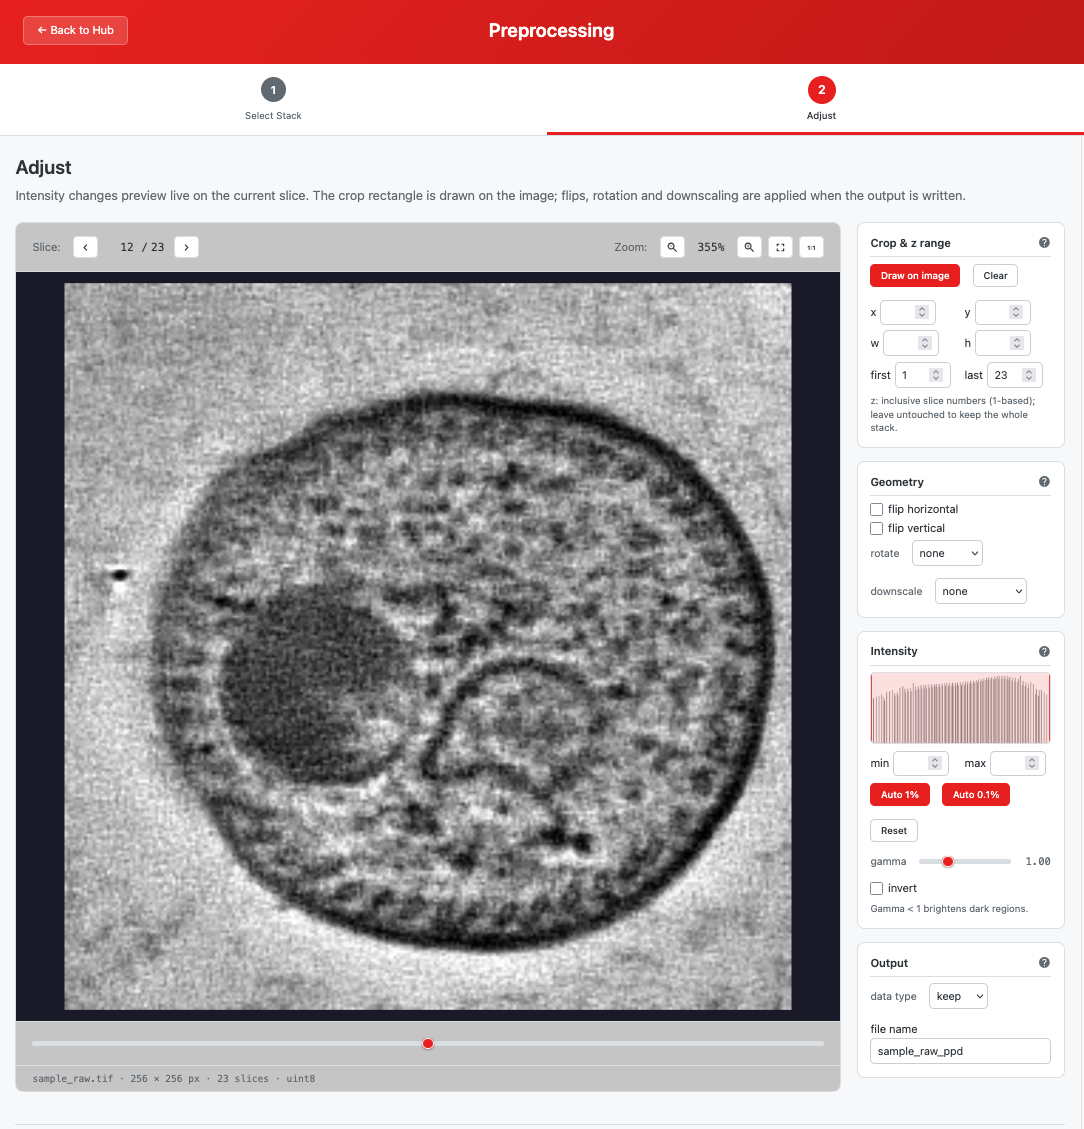This screenshot has height=1129, width=1084.
Task: Click the file name input field
Action: tap(960, 1051)
